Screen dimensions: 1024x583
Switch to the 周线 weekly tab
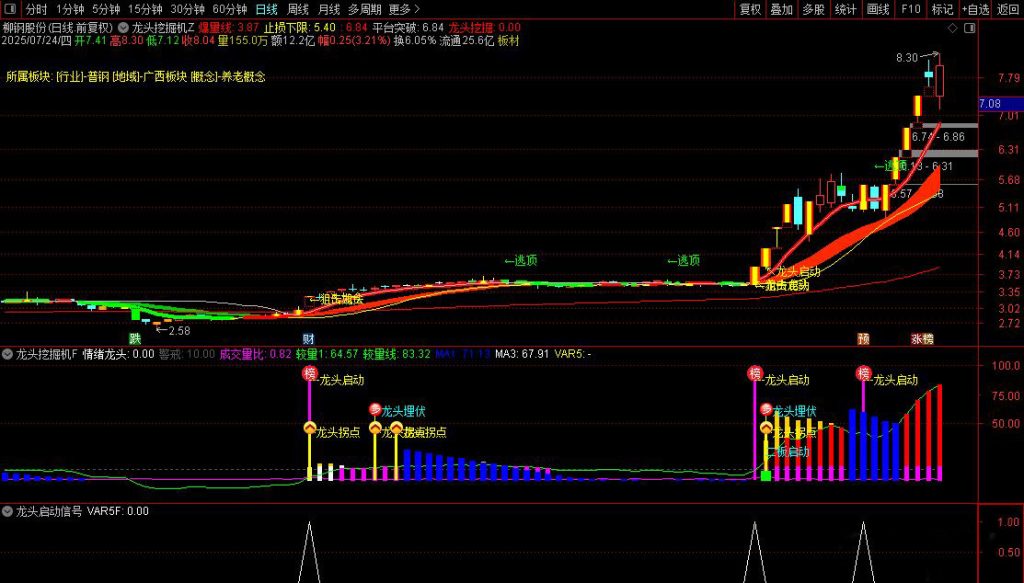298,10
